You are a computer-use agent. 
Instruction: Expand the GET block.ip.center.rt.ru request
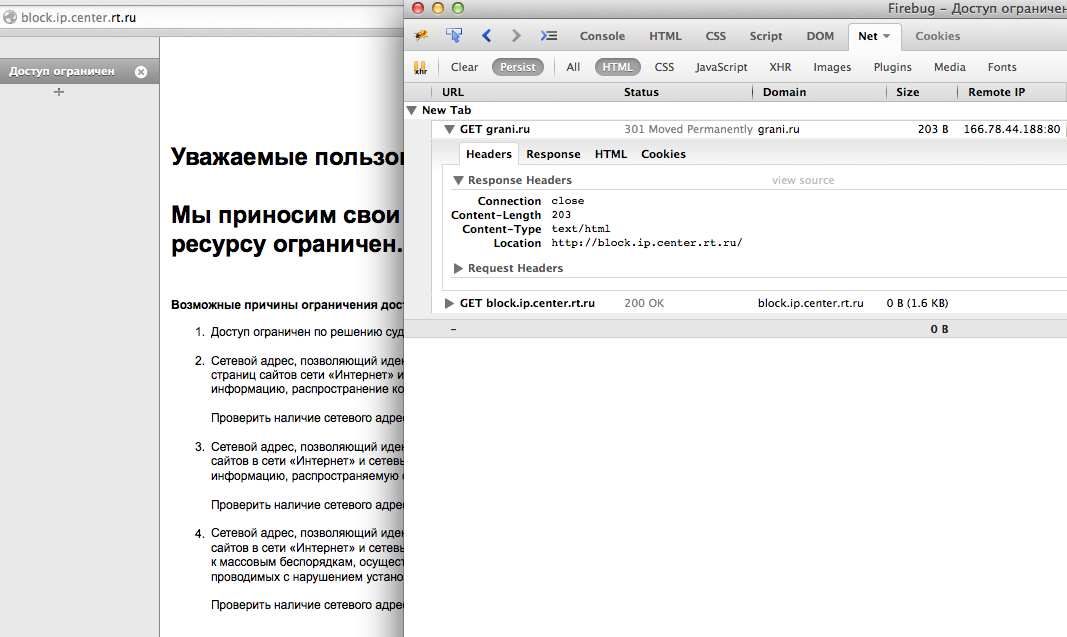pyautogui.click(x=449, y=302)
